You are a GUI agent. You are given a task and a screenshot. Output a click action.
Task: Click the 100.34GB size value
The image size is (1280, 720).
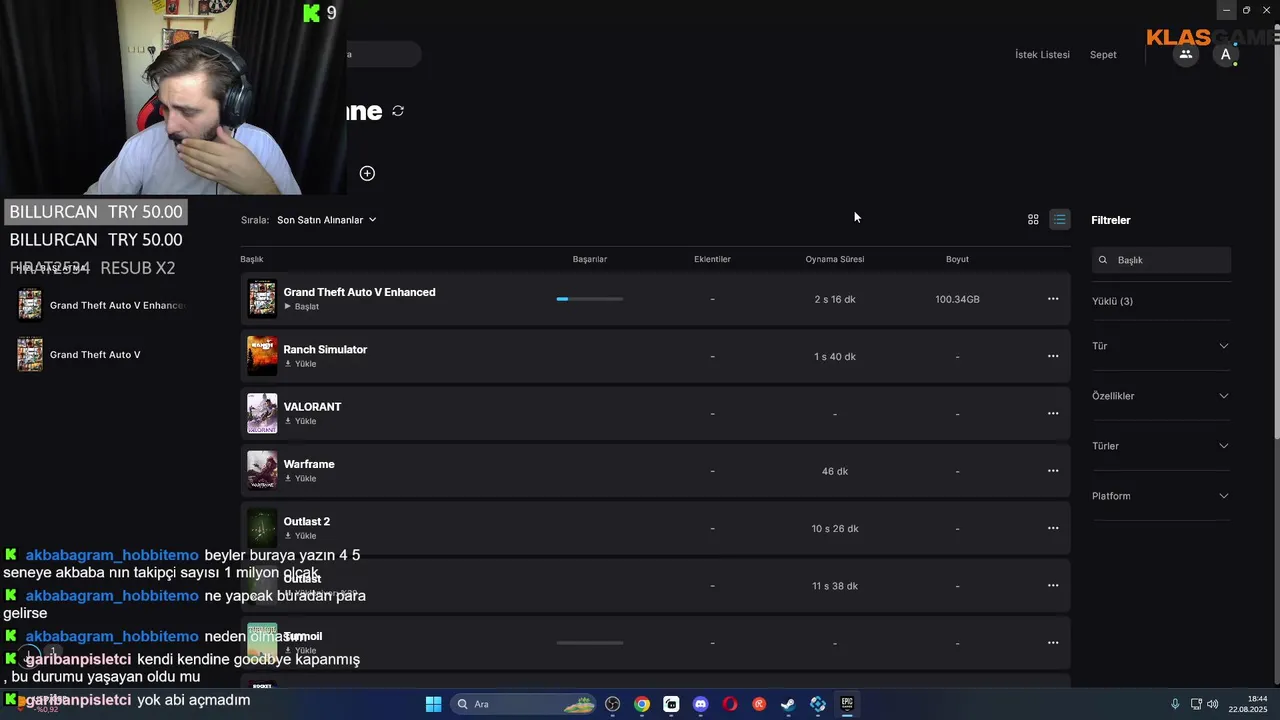957,299
